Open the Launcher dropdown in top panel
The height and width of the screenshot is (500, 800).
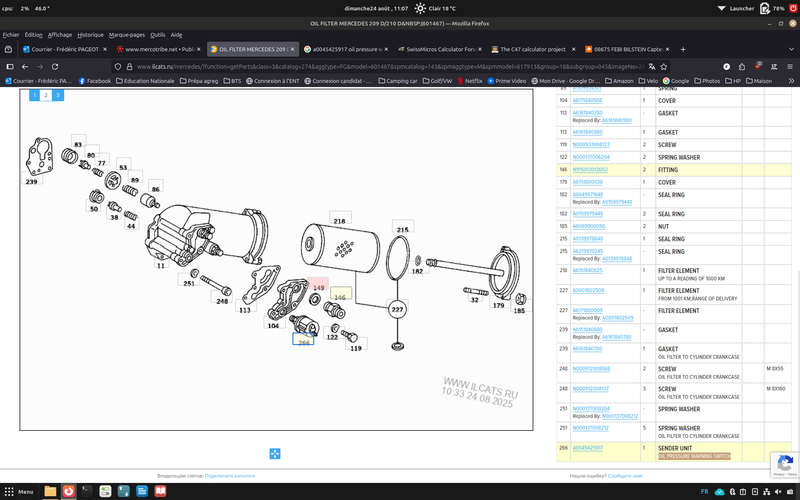pyautogui.click(x=736, y=8)
